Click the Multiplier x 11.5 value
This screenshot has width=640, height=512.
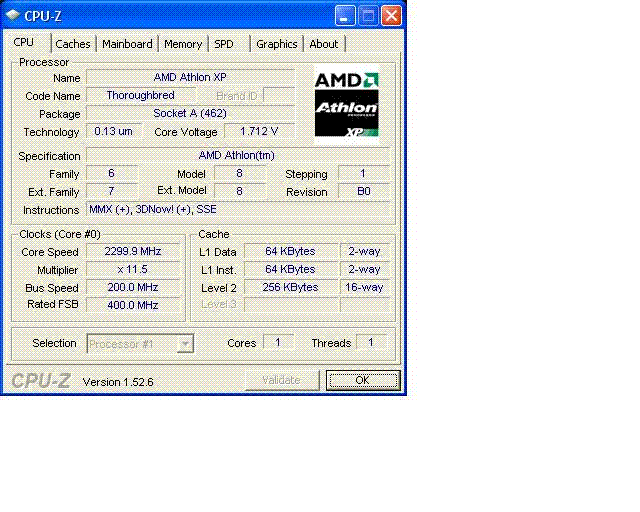(x=133, y=269)
